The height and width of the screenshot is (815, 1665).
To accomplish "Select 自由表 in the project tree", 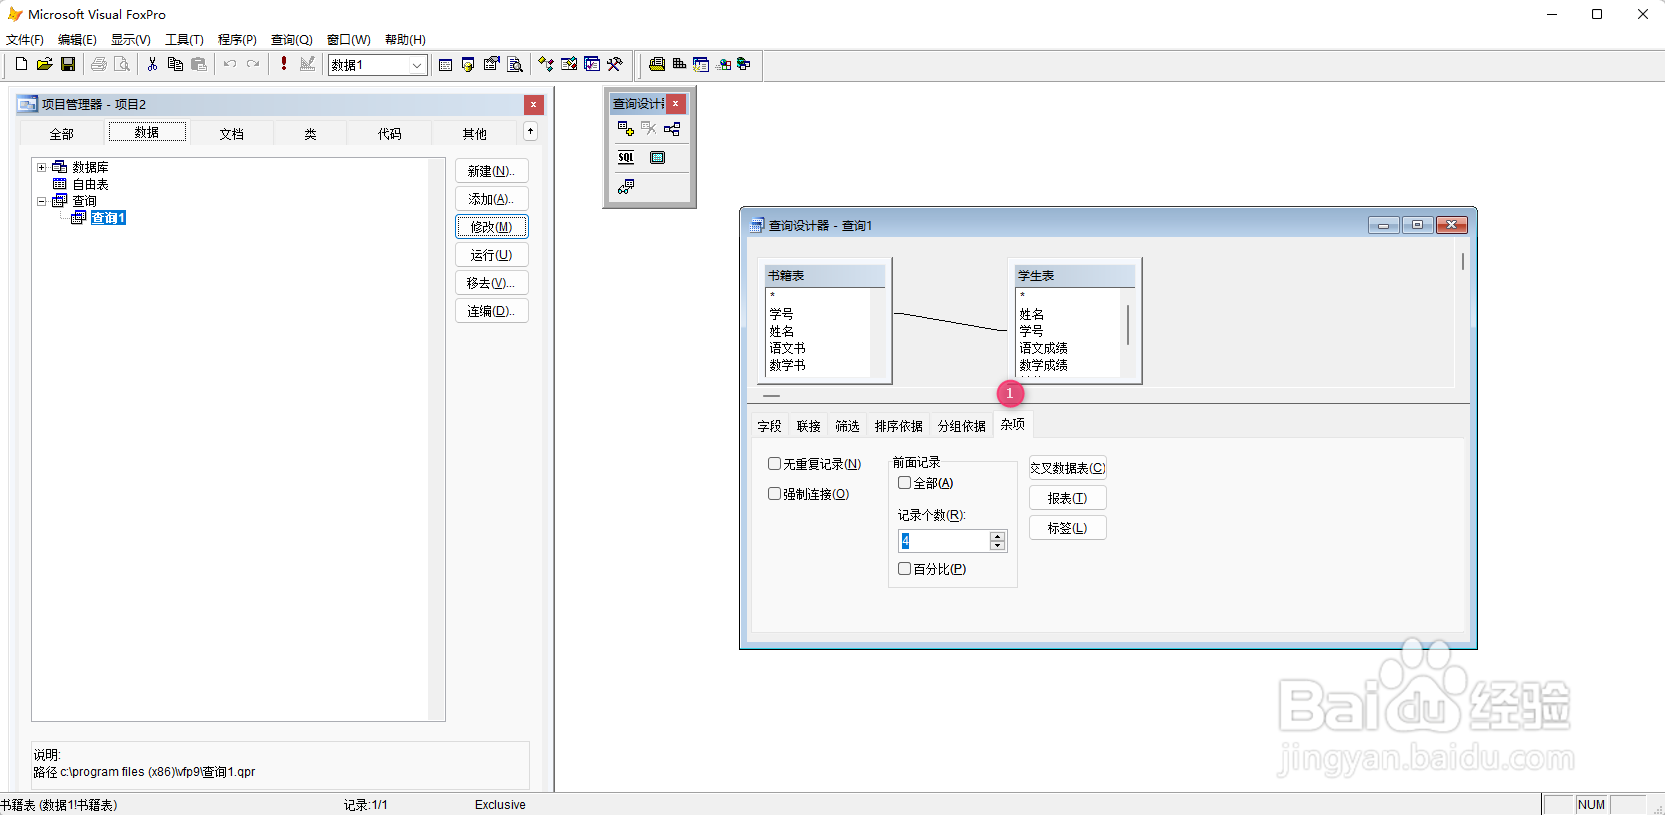I will point(90,184).
